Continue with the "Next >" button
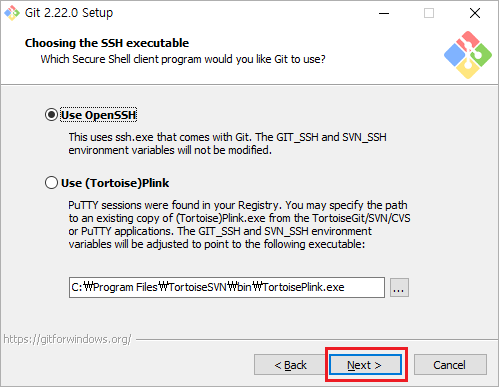This screenshot has height=388, width=499. coord(365,365)
